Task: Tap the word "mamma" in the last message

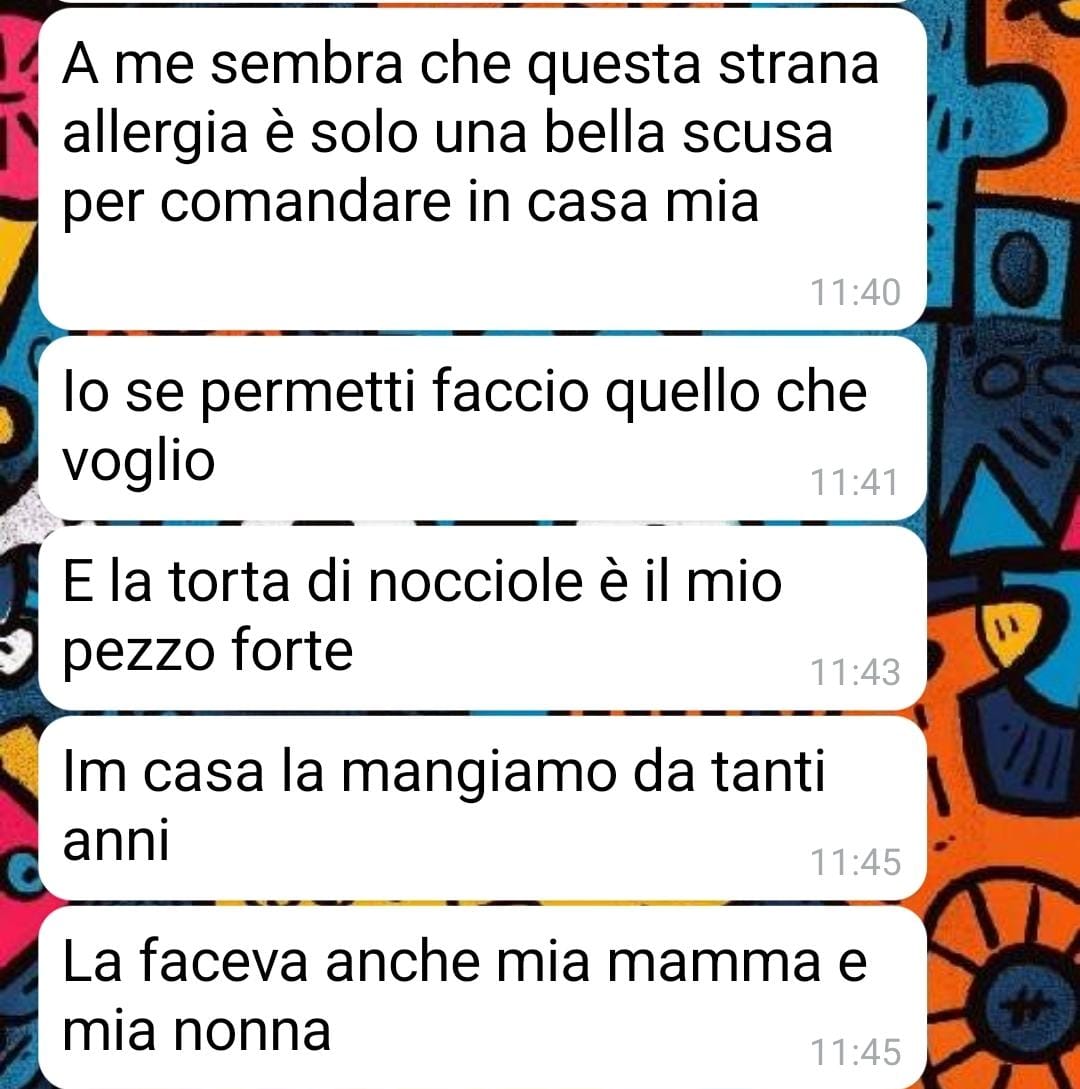Action: pos(713,964)
